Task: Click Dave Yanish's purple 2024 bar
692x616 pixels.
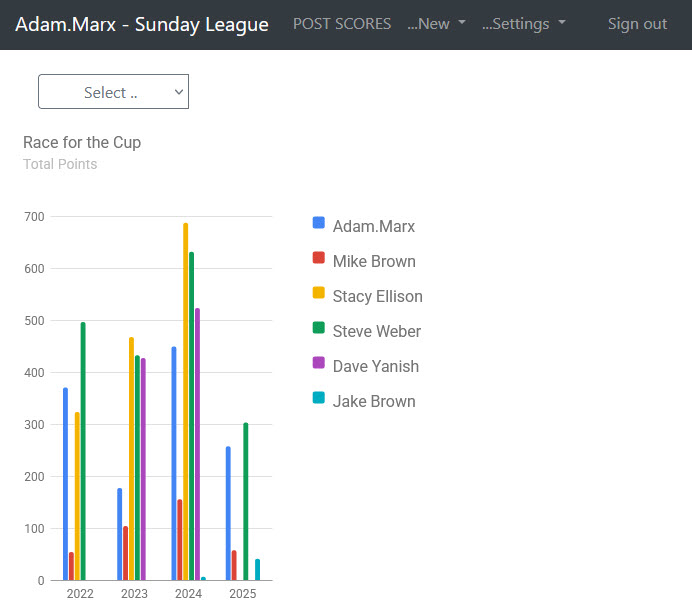Action: [x=197, y=444]
